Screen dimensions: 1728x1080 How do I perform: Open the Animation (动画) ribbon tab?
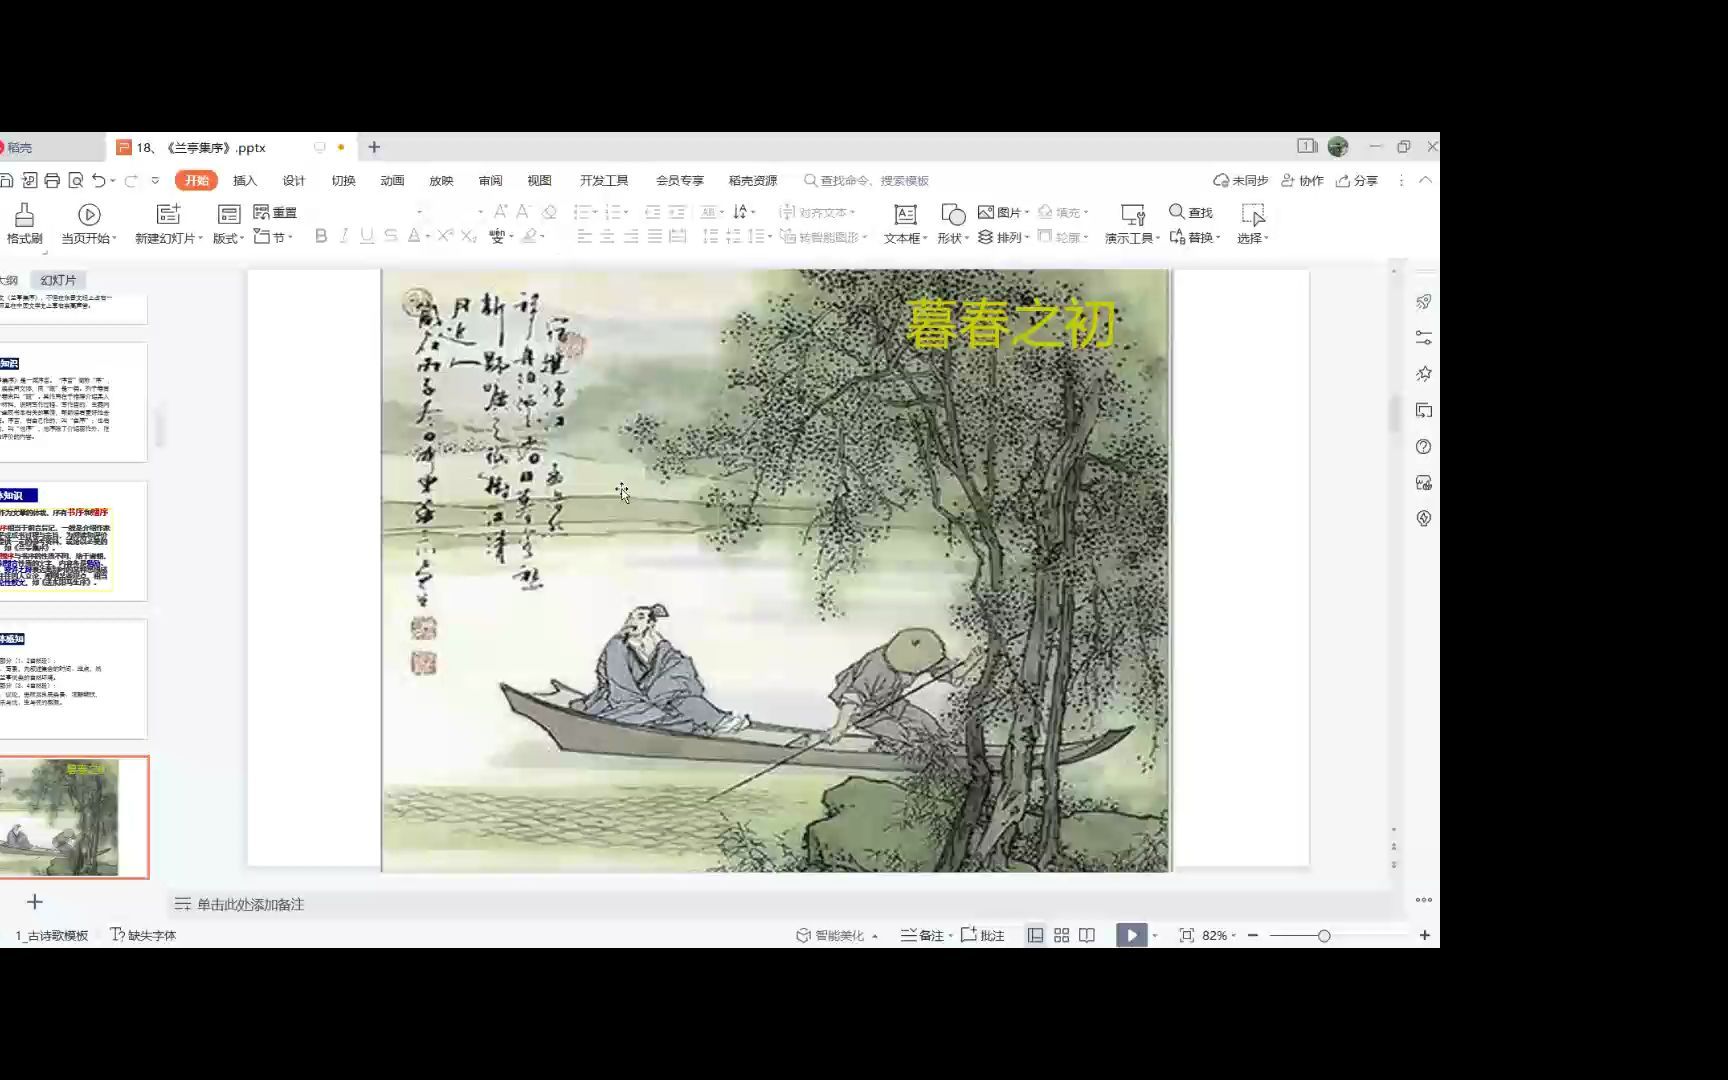pos(392,180)
